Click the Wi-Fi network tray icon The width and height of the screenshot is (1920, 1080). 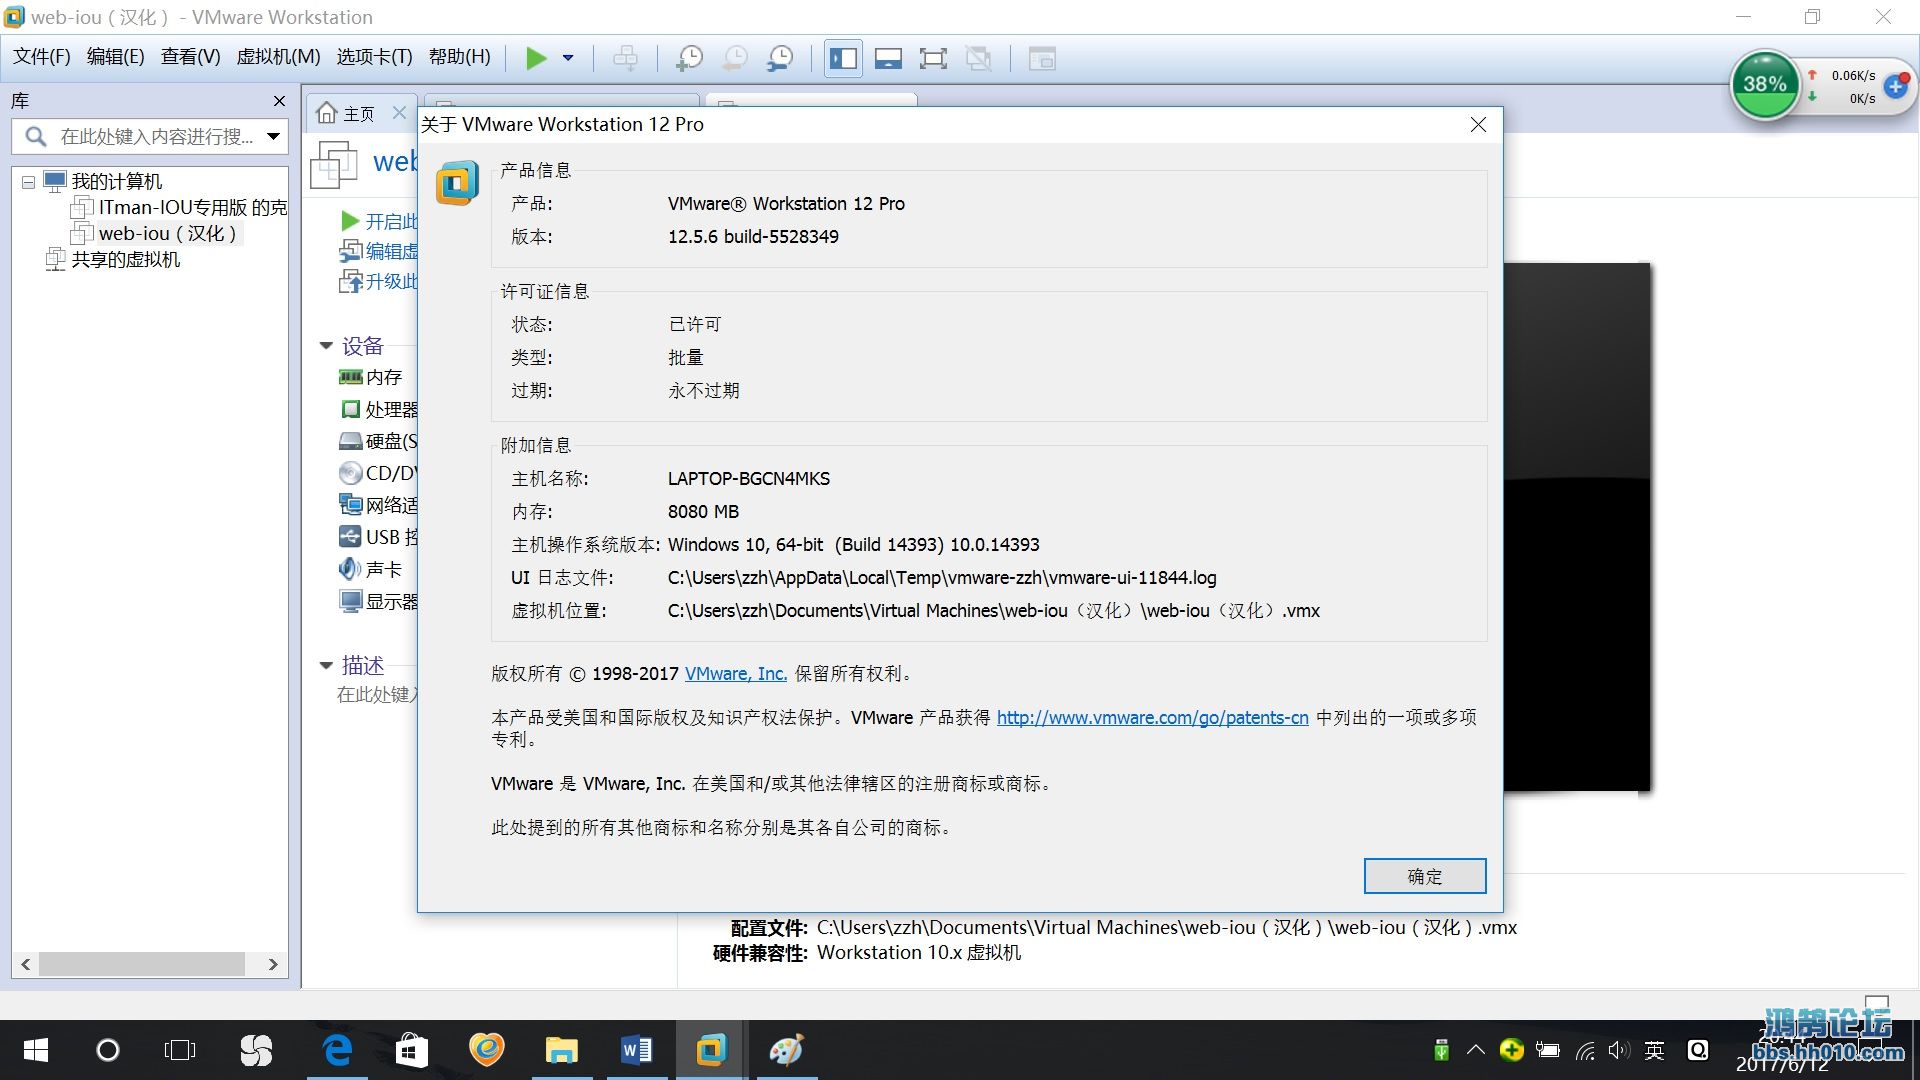[x=1585, y=1050]
